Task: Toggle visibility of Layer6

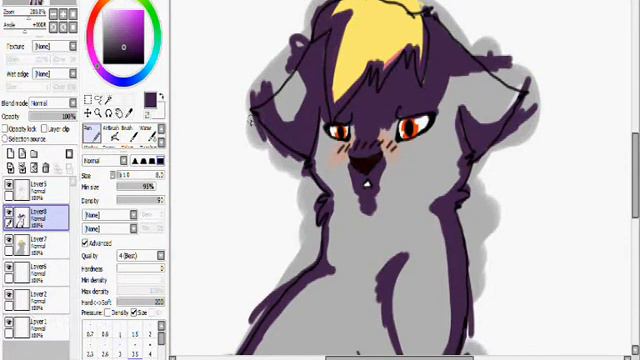Action: (9, 267)
